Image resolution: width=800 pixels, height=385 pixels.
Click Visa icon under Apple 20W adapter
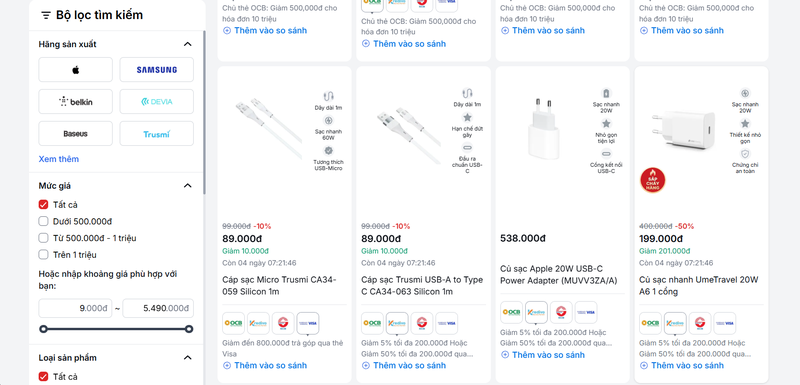tap(586, 312)
